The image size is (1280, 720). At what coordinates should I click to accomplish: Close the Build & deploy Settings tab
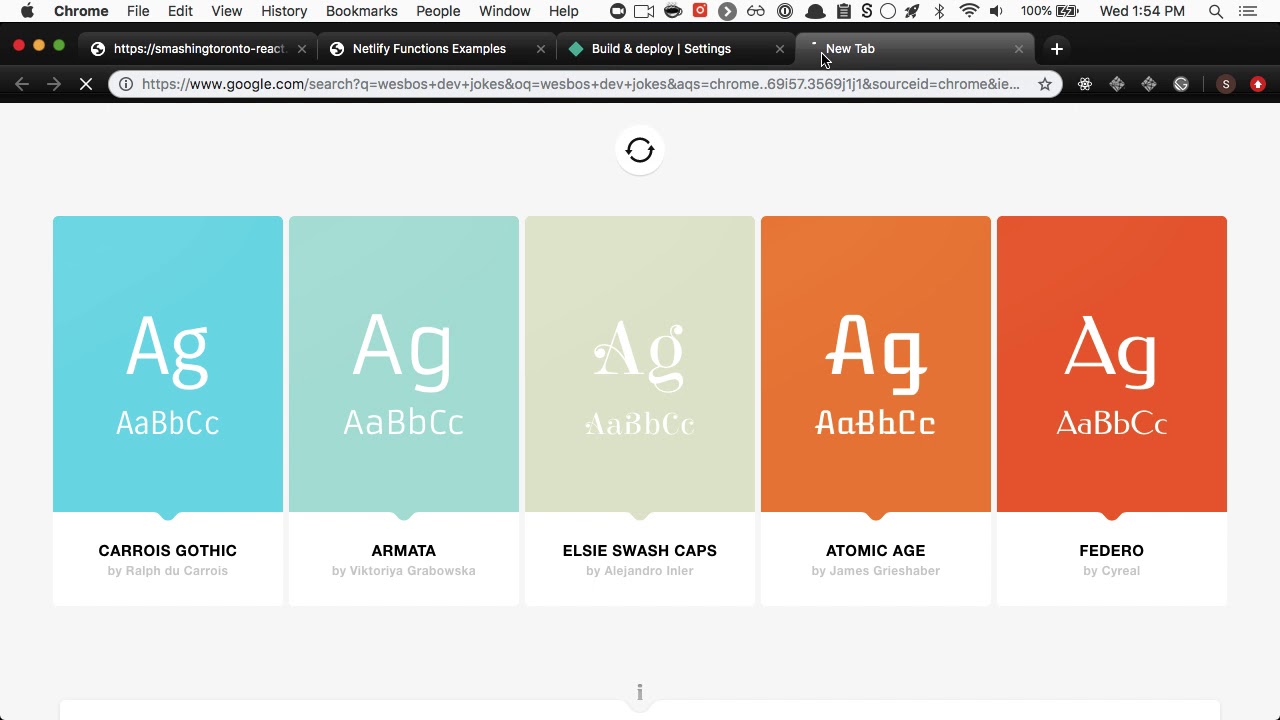[780, 49]
